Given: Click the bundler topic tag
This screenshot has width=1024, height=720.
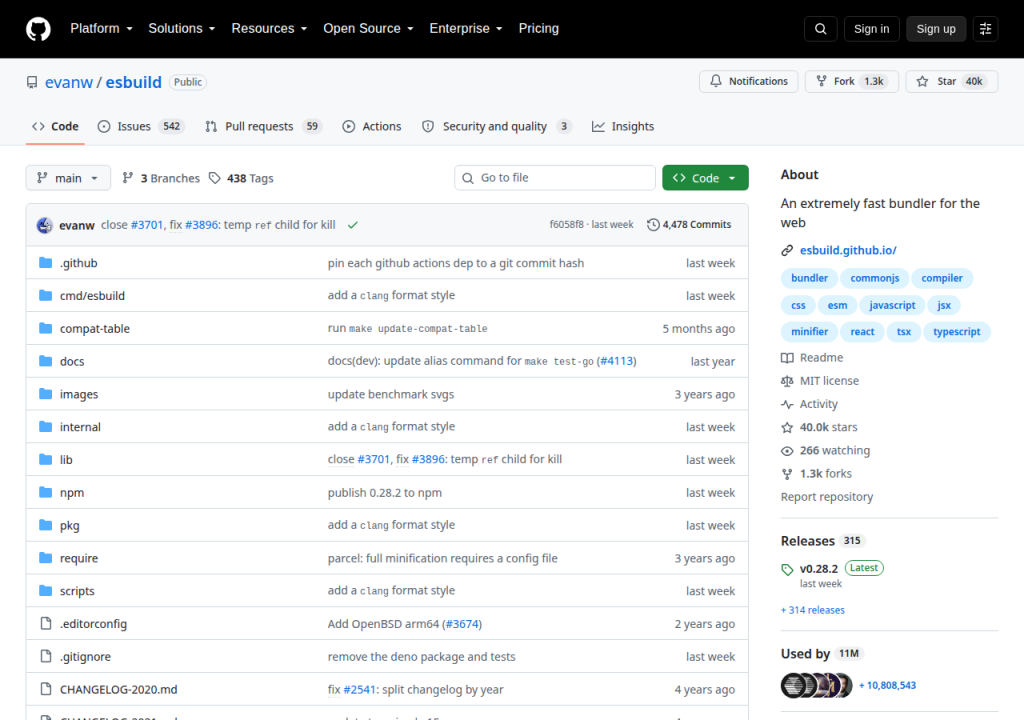Looking at the screenshot, I should point(809,278).
